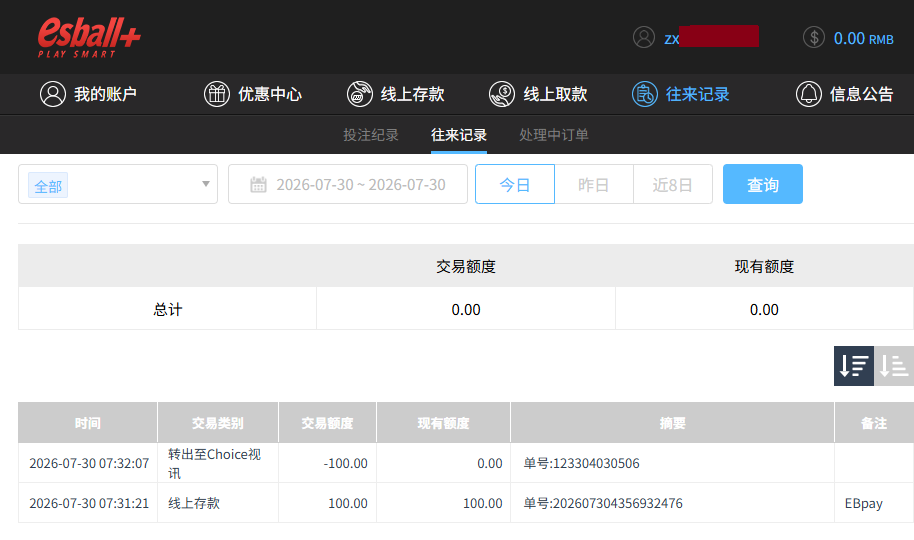The width and height of the screenshot is (914, 540).
Task: Click 单号:123304030506 summary cell
Action: coord(672,463)
